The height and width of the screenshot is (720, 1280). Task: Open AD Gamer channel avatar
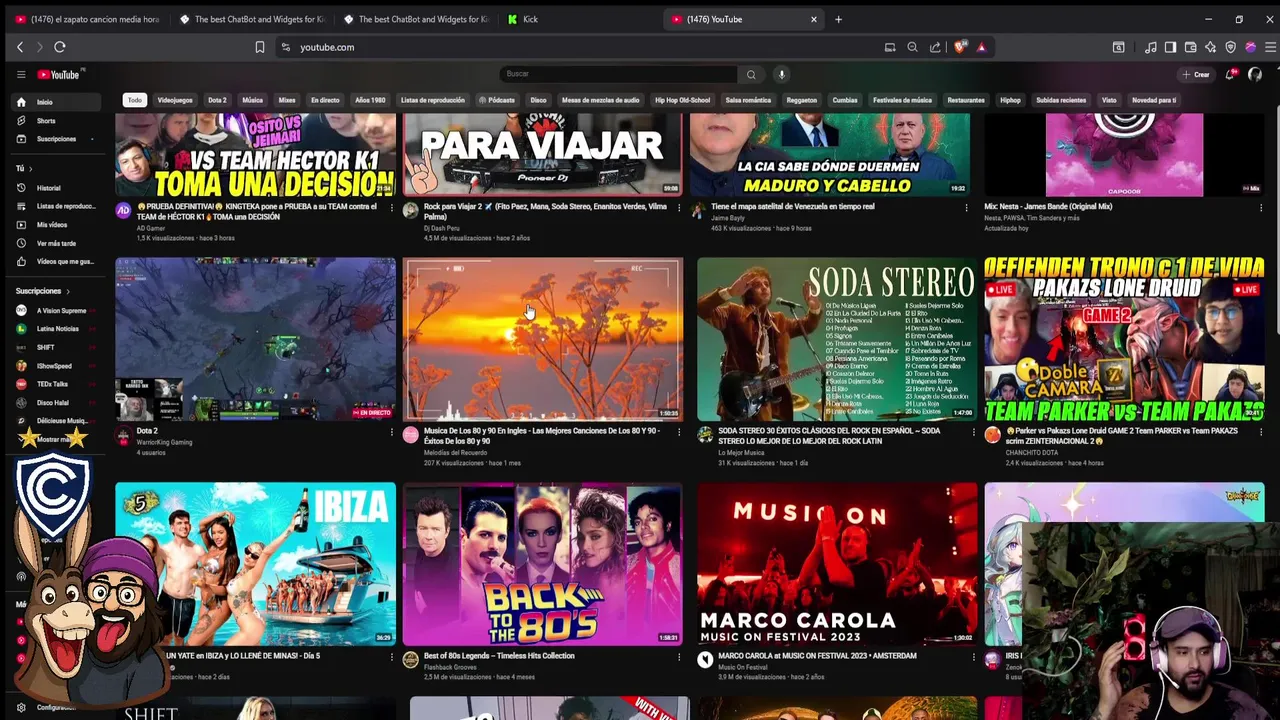pos(123,210)
